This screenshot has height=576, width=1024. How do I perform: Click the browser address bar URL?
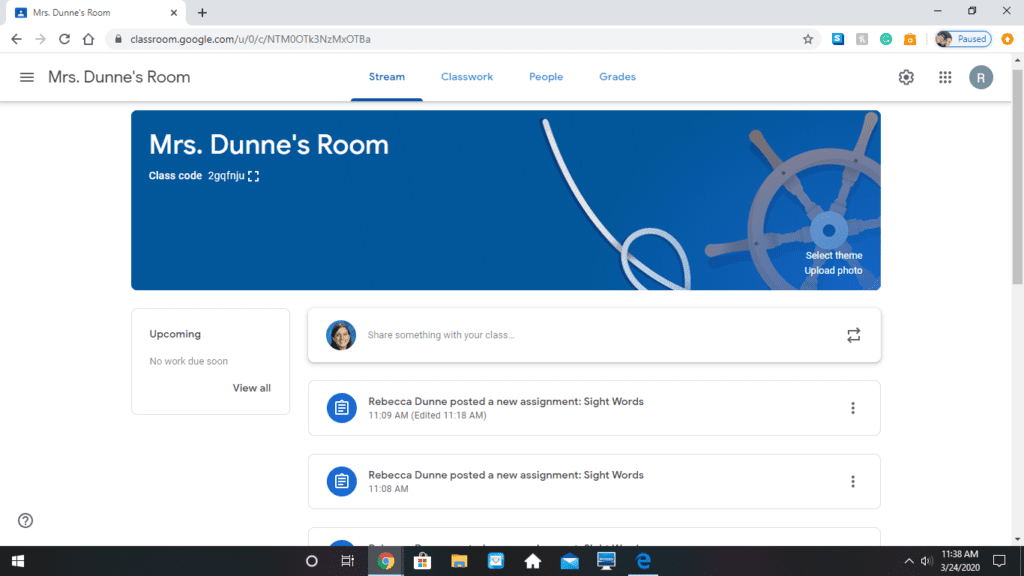250,39
